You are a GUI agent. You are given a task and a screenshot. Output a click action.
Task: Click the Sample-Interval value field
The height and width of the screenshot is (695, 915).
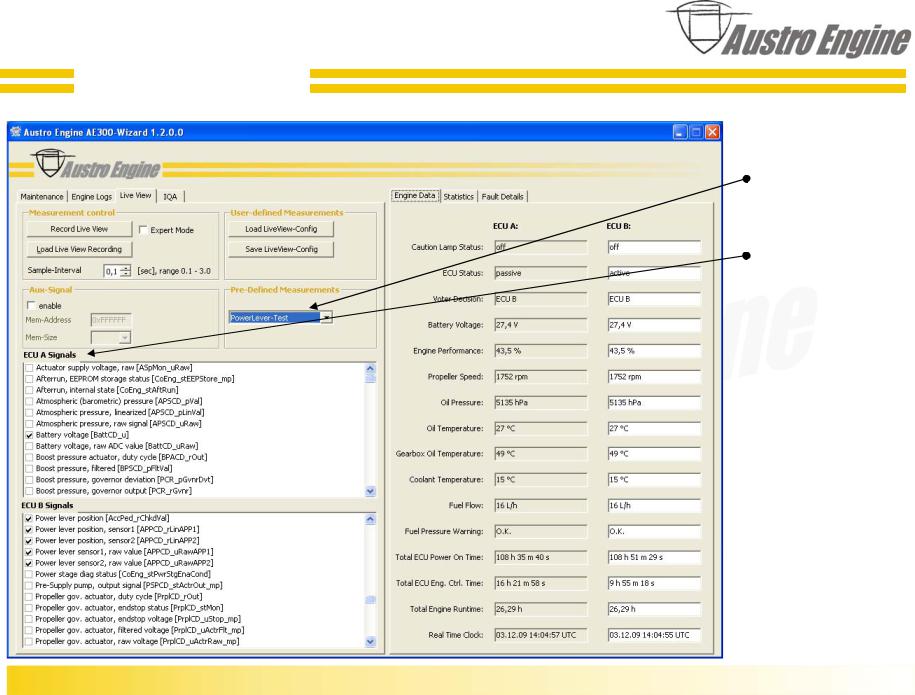point(111,271)
